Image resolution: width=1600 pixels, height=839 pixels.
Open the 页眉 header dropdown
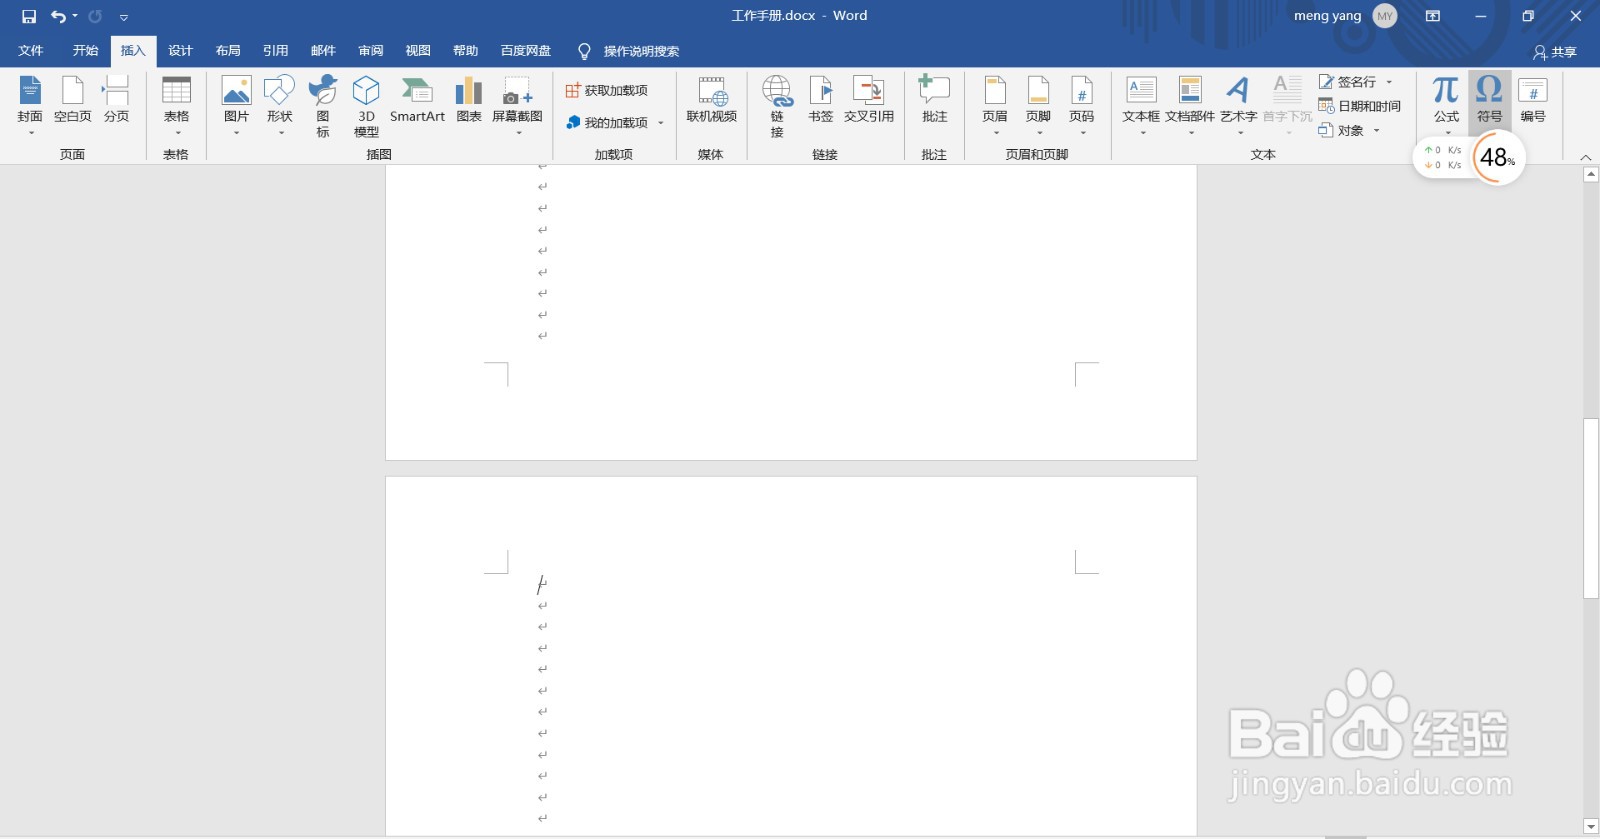tap(995, 105)
